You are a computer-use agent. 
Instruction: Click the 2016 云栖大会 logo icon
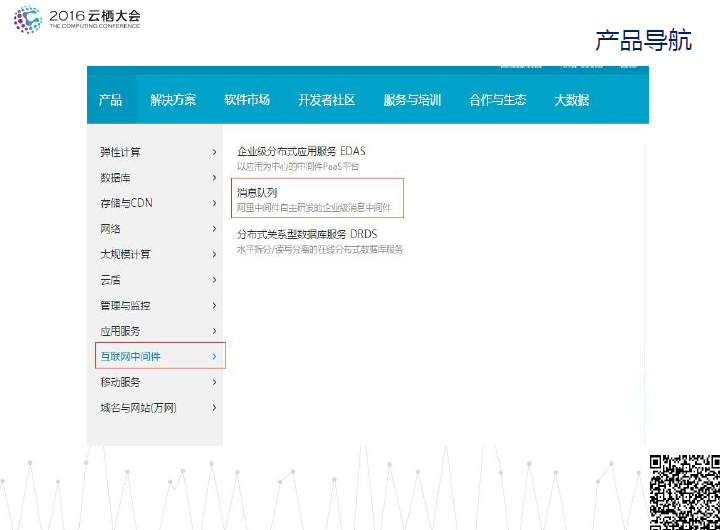[28, 19]
